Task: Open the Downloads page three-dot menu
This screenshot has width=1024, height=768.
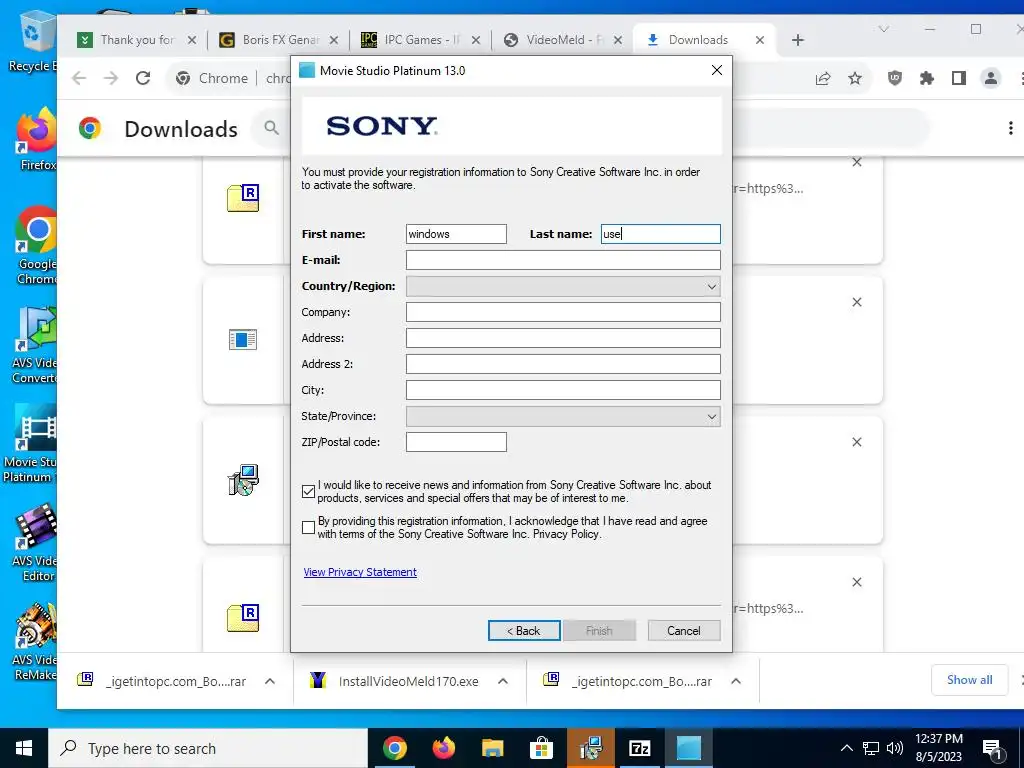Action: point(1010,128)
